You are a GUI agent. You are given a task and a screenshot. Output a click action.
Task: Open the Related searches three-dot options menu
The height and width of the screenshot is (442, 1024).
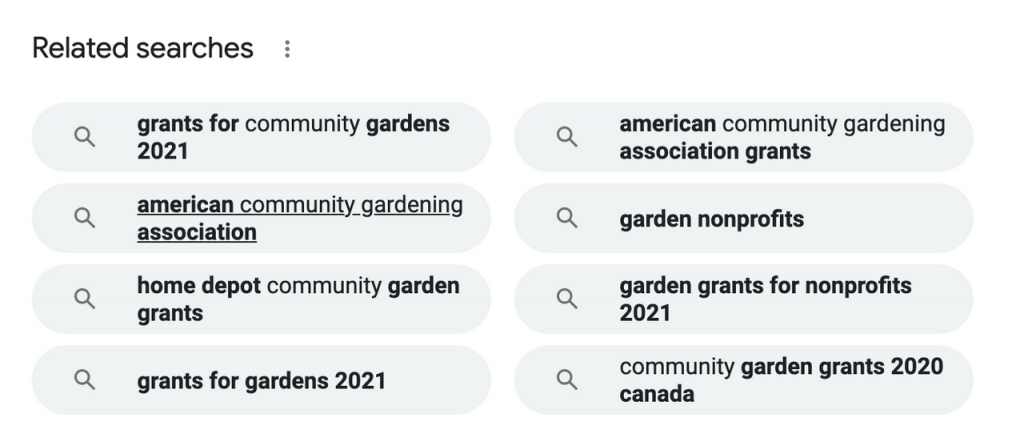pyautogui.click(x=287, y=49)
